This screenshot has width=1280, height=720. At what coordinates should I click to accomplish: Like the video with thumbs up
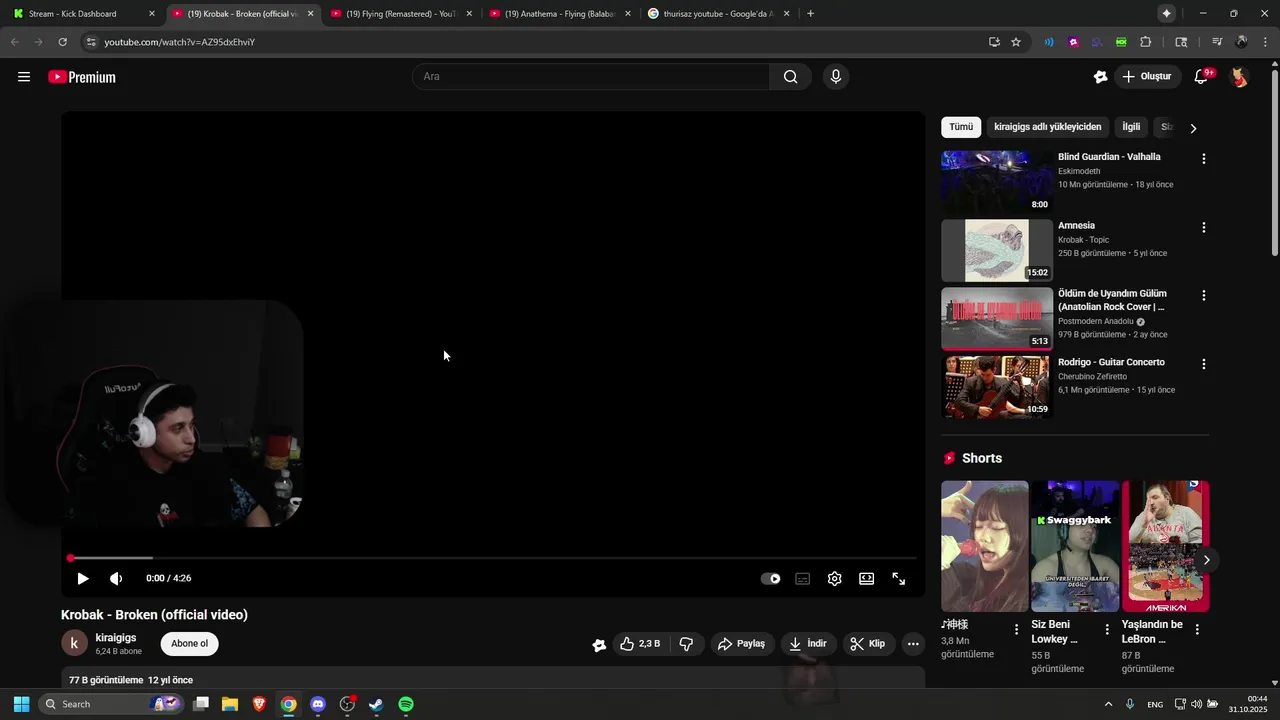click(x=640, y=644)
